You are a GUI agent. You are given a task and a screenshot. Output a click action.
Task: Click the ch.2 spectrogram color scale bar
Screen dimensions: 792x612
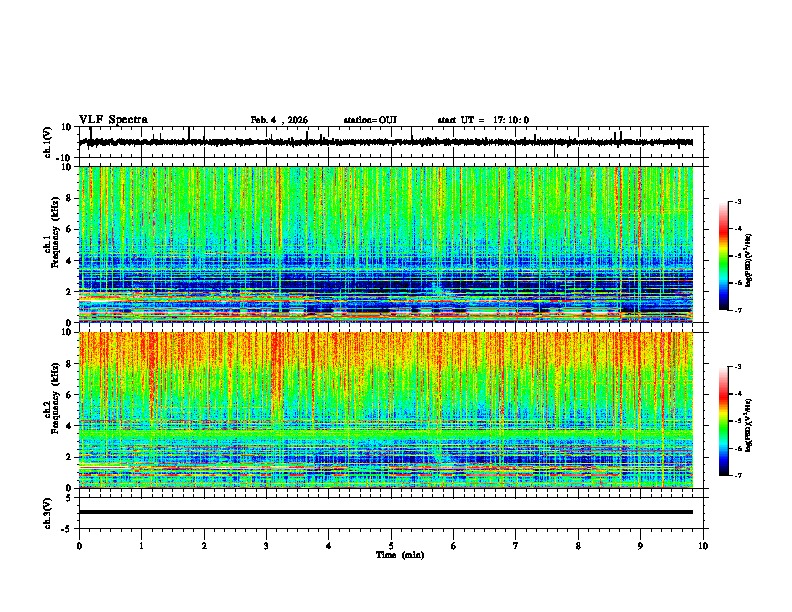(x=723, y=421)
